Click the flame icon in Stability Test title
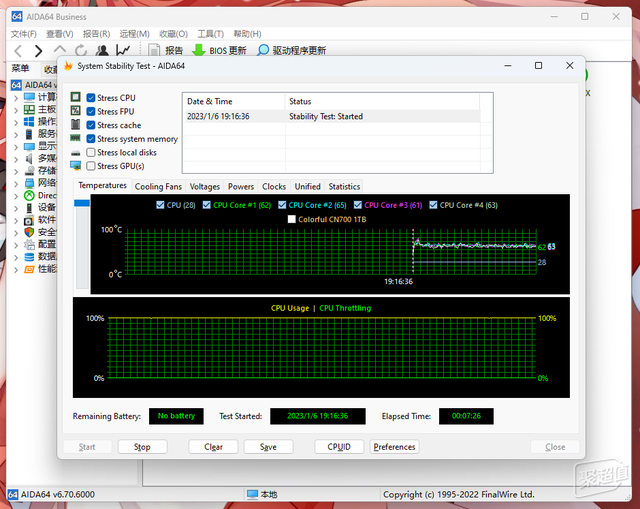Image resolution: width=640 pixels, height=509 pixels. 68,66
